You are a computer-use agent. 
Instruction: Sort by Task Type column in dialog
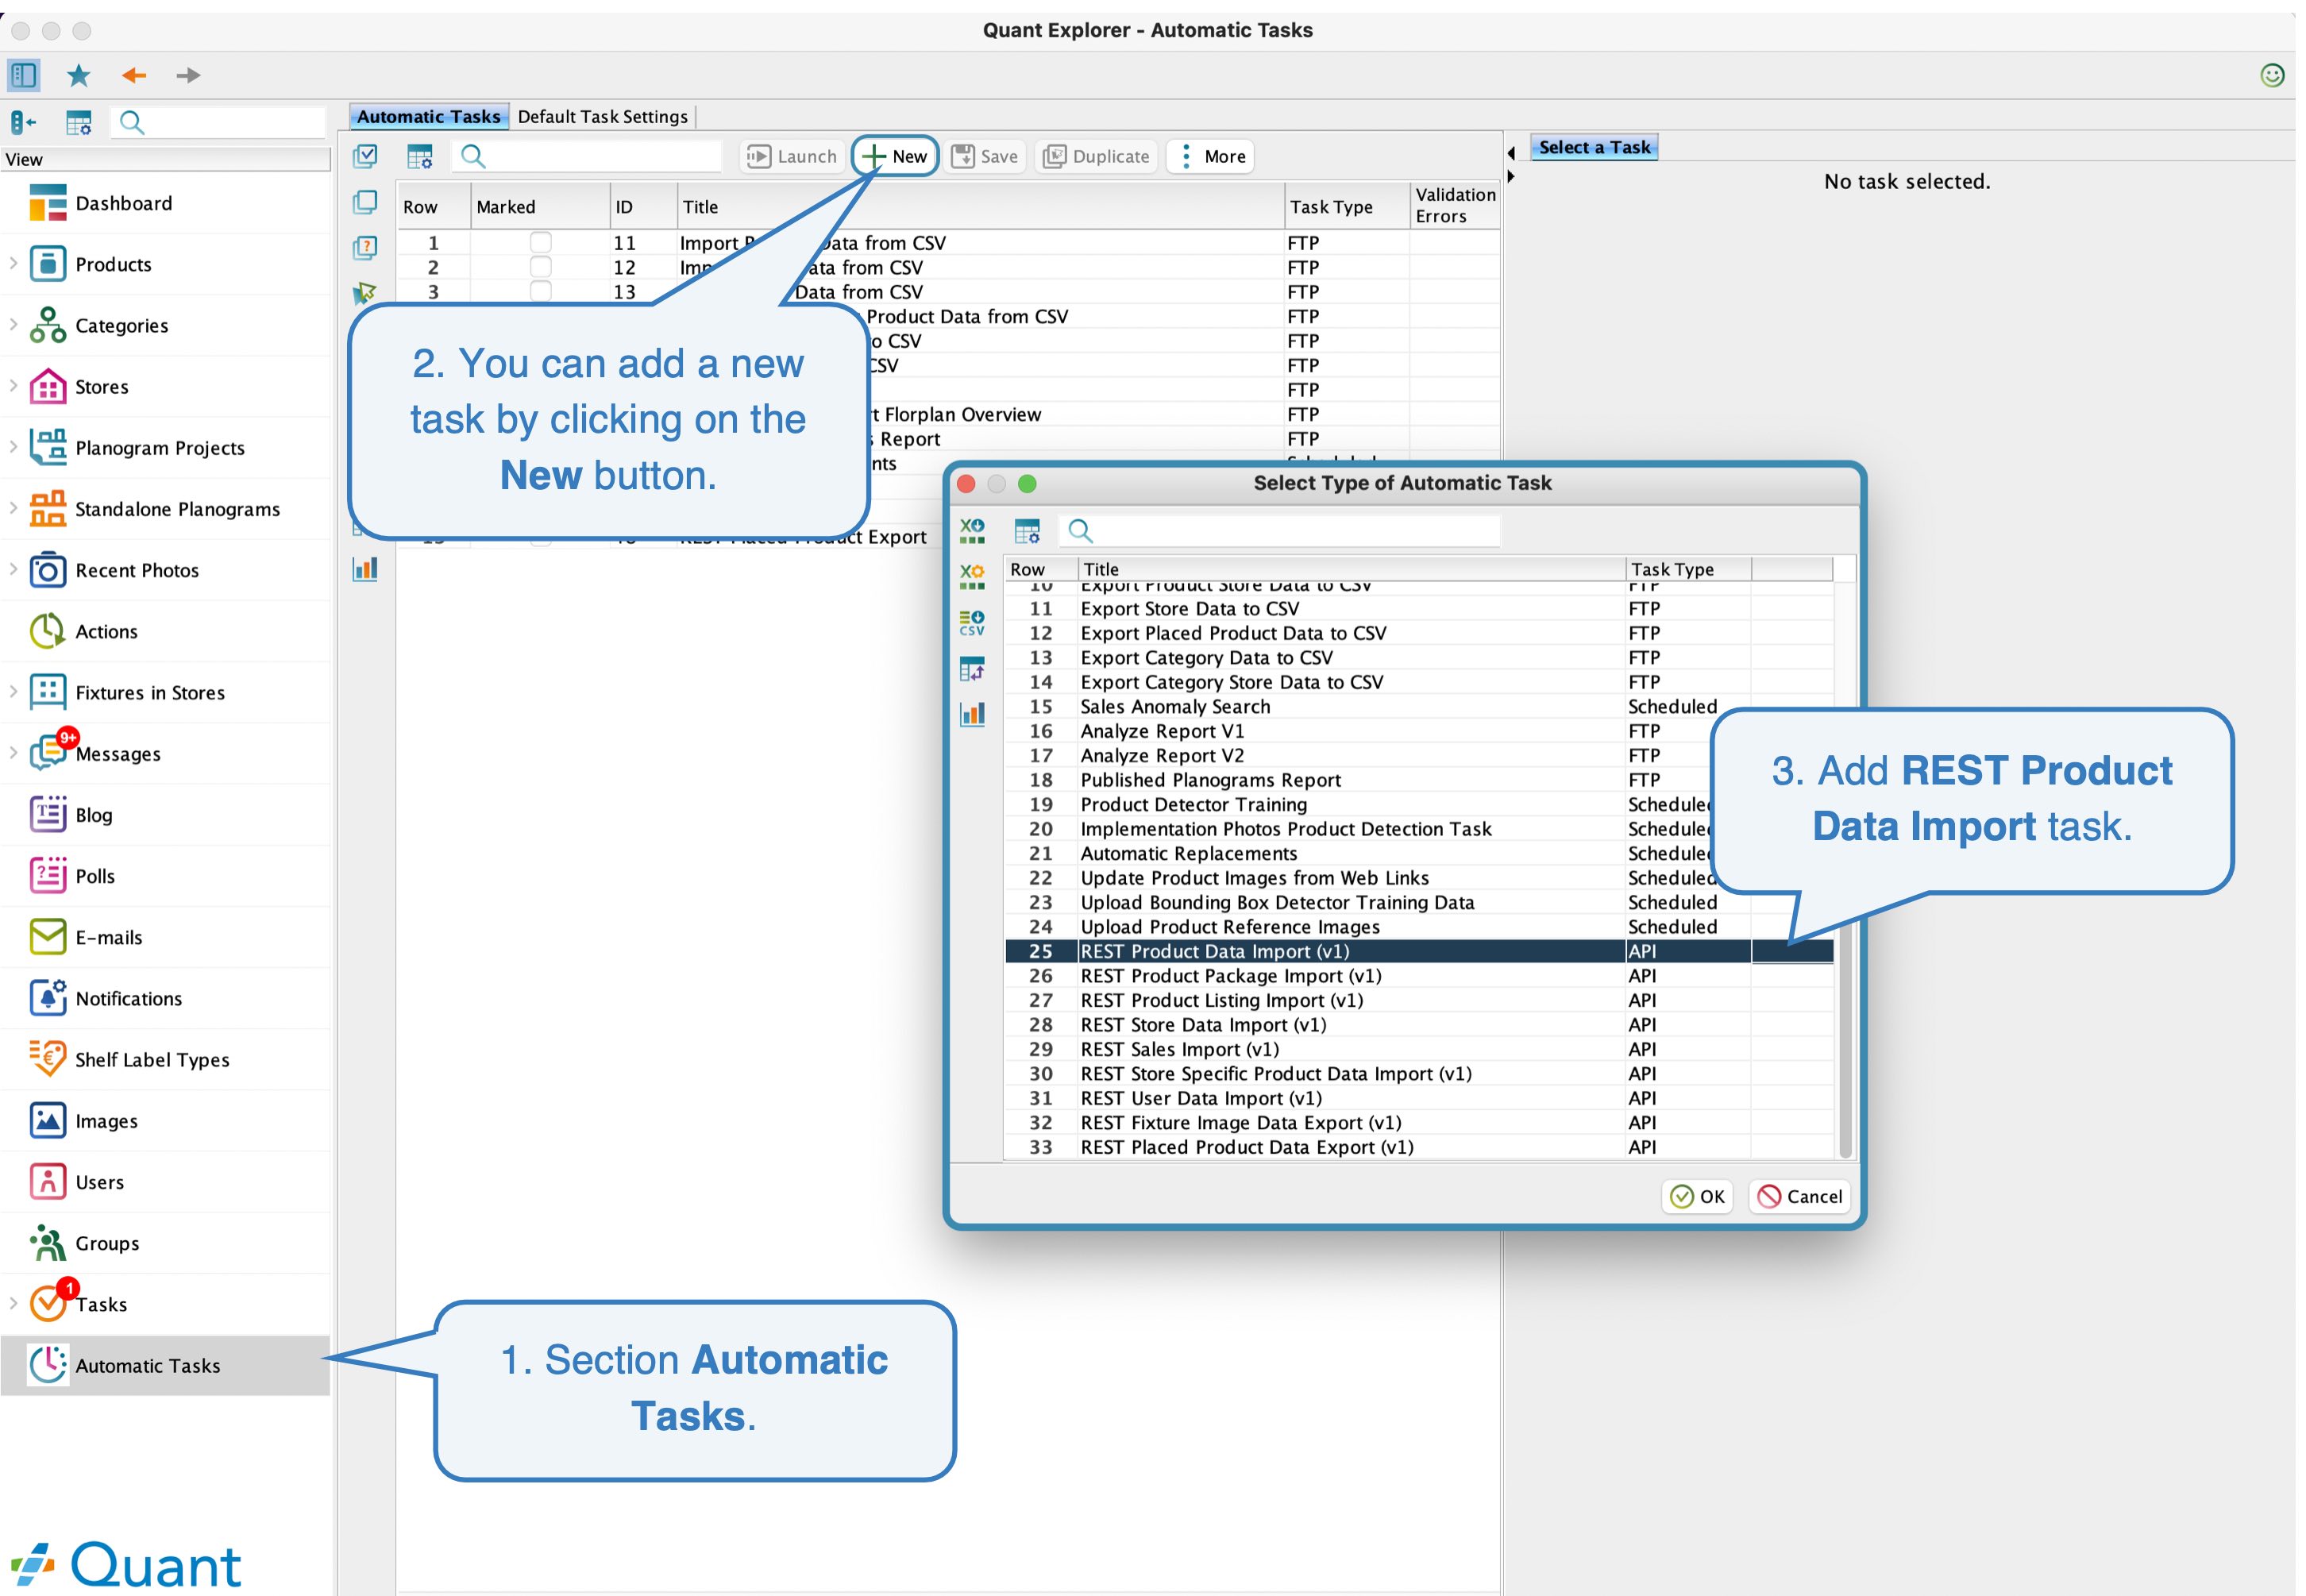tap(1687, 569)
